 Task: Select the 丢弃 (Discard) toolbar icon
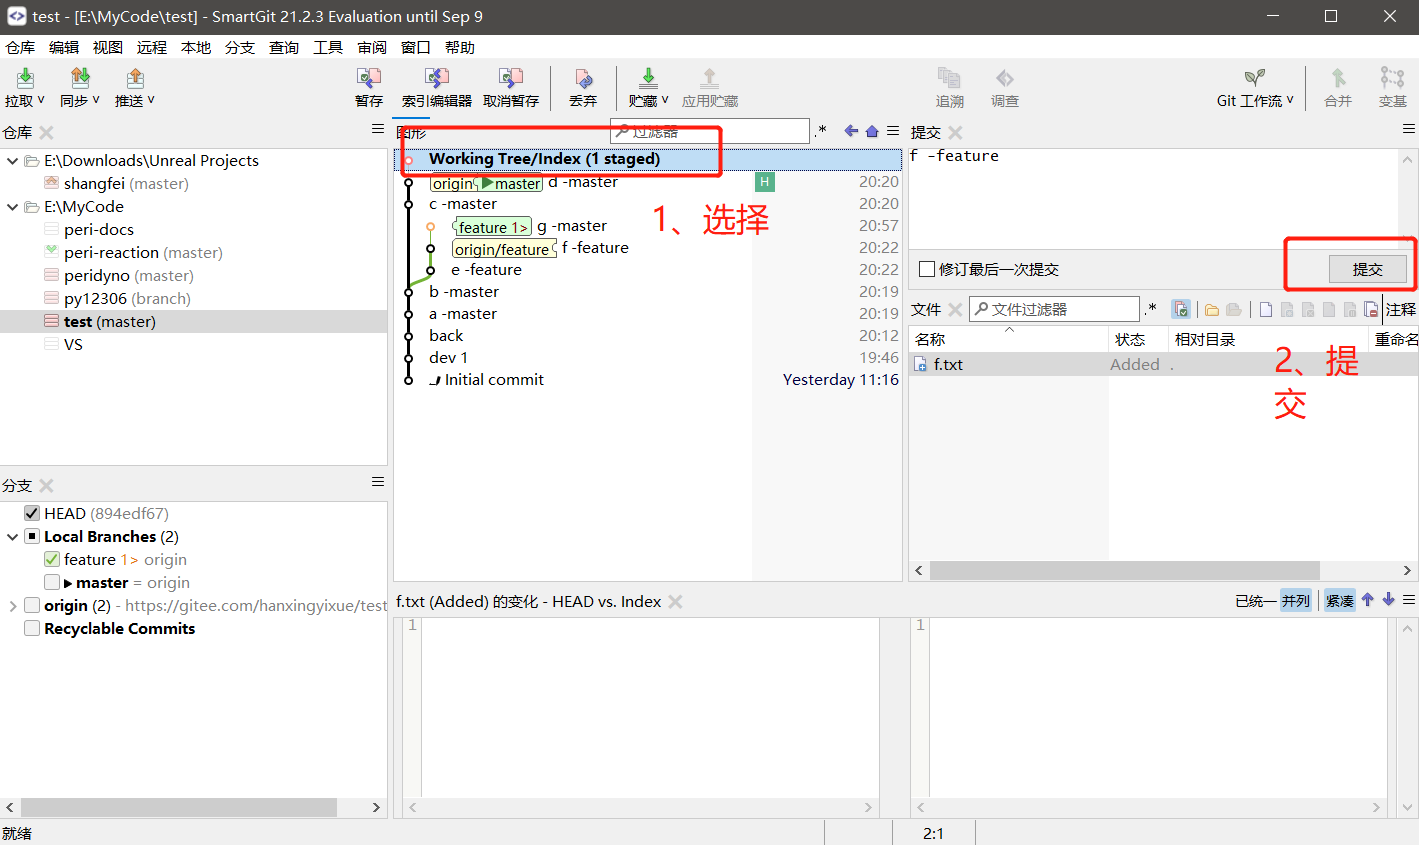coord(583,88)
